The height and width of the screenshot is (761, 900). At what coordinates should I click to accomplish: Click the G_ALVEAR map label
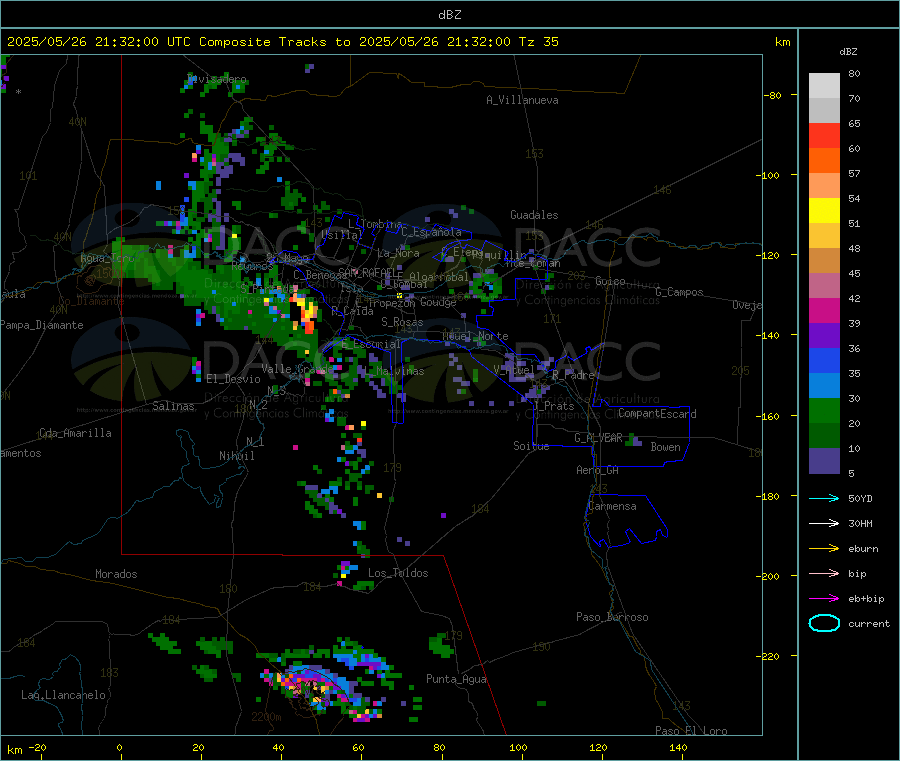[598, 438]
